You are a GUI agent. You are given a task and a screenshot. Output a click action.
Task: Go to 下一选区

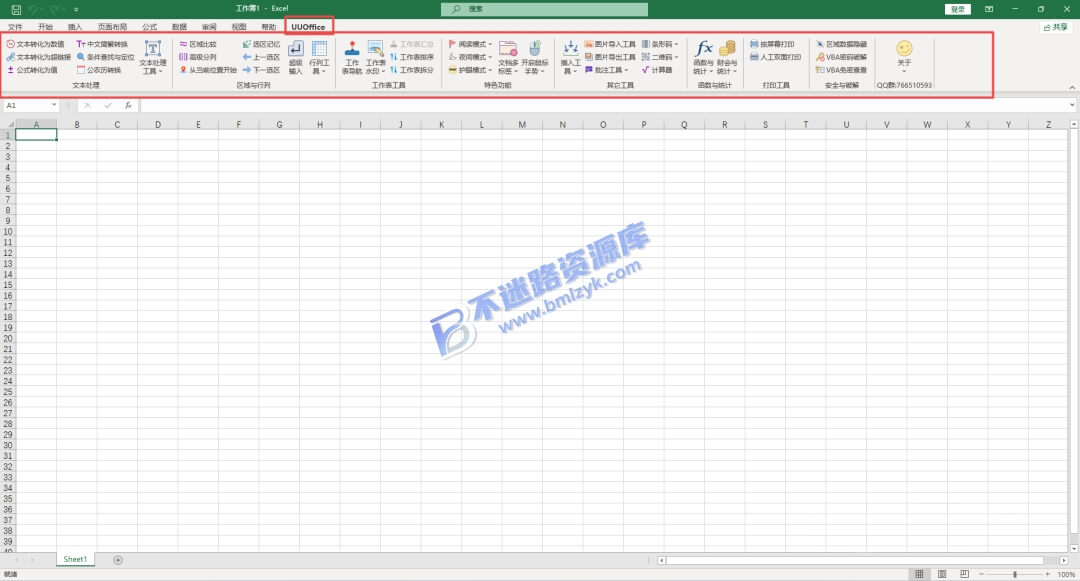[x=261, y=70]
